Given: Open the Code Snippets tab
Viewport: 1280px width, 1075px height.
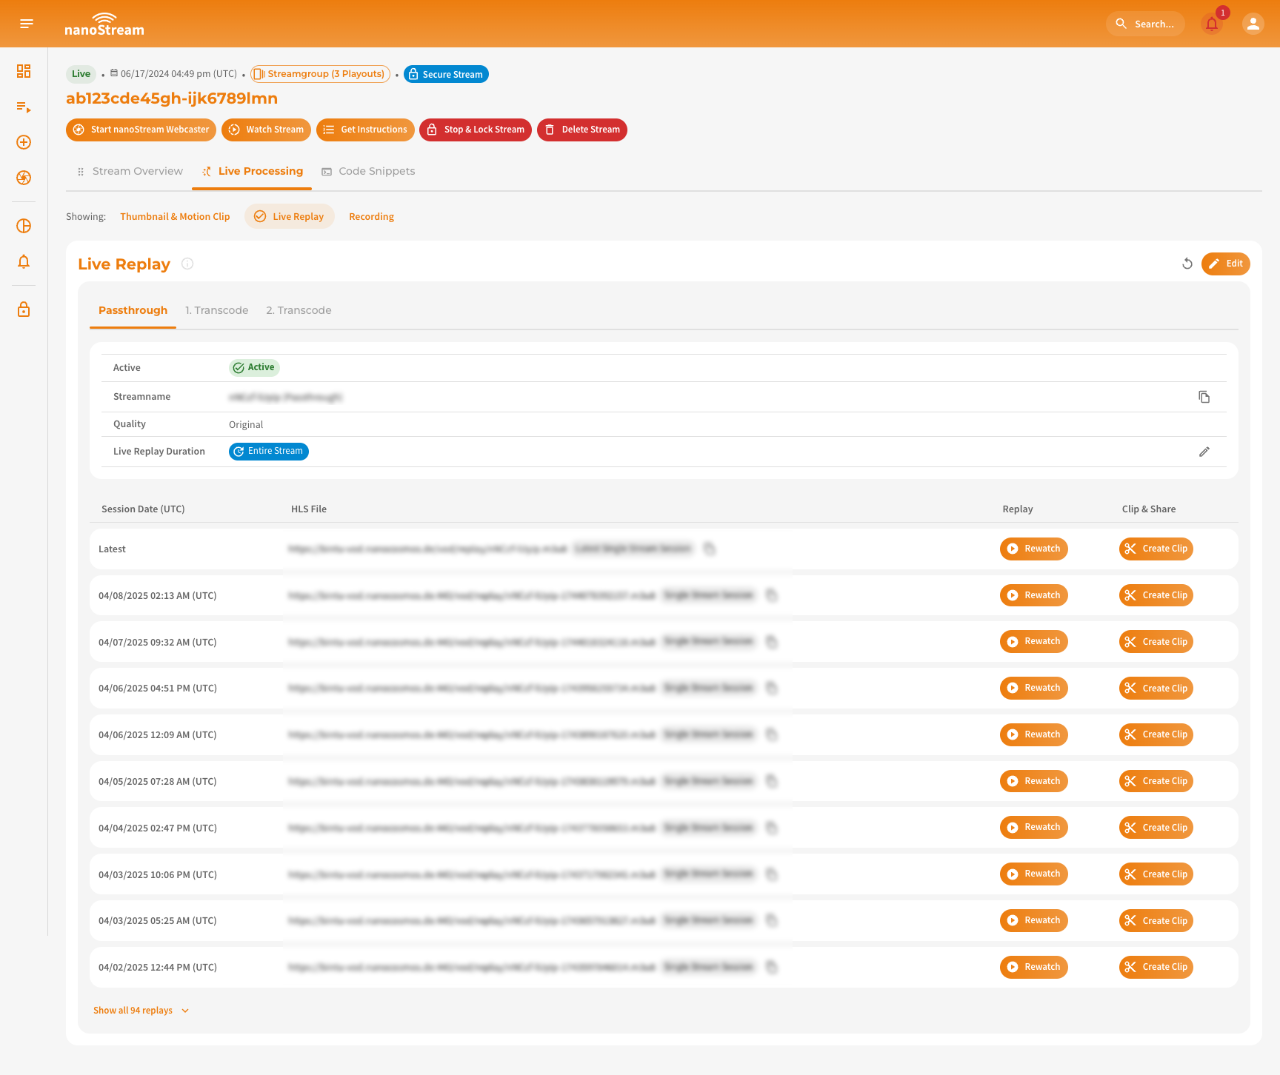Looking at the screenshot, I should coord(368,171).
